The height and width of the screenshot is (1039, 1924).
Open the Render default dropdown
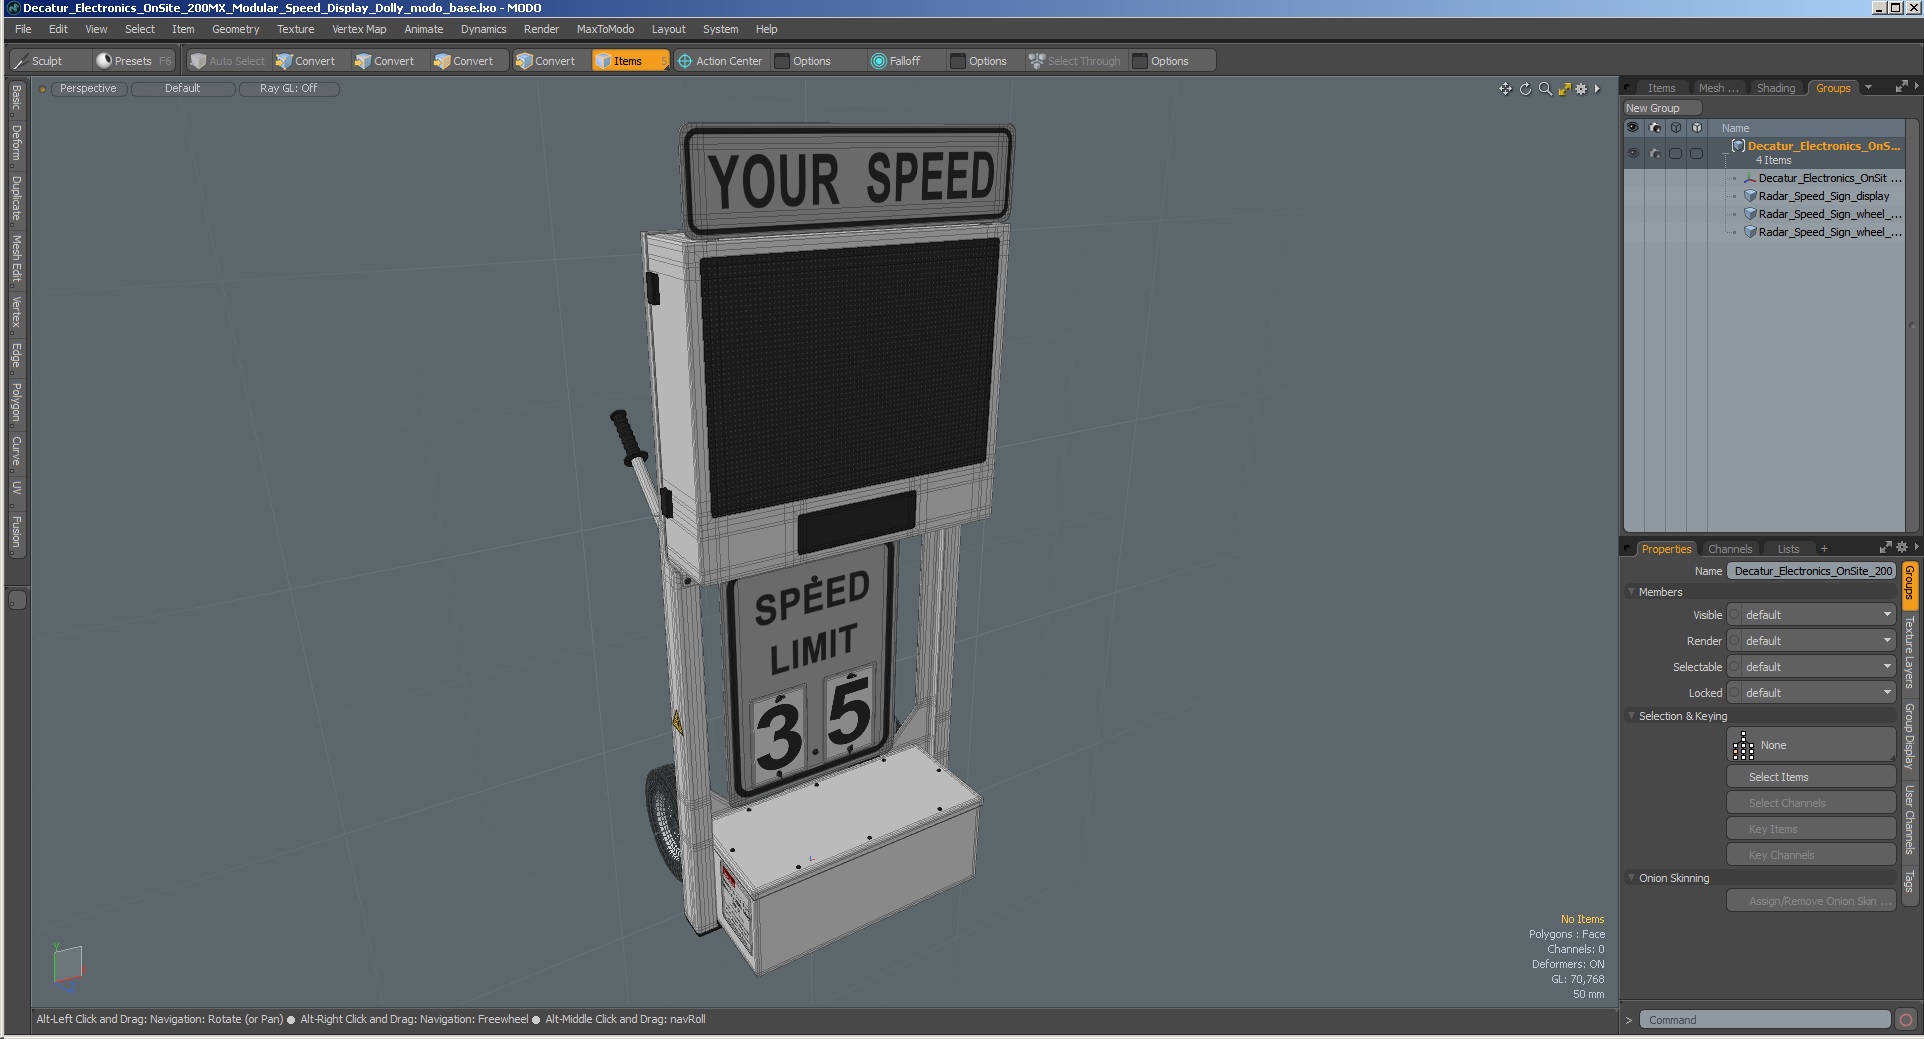(1818, 641)
